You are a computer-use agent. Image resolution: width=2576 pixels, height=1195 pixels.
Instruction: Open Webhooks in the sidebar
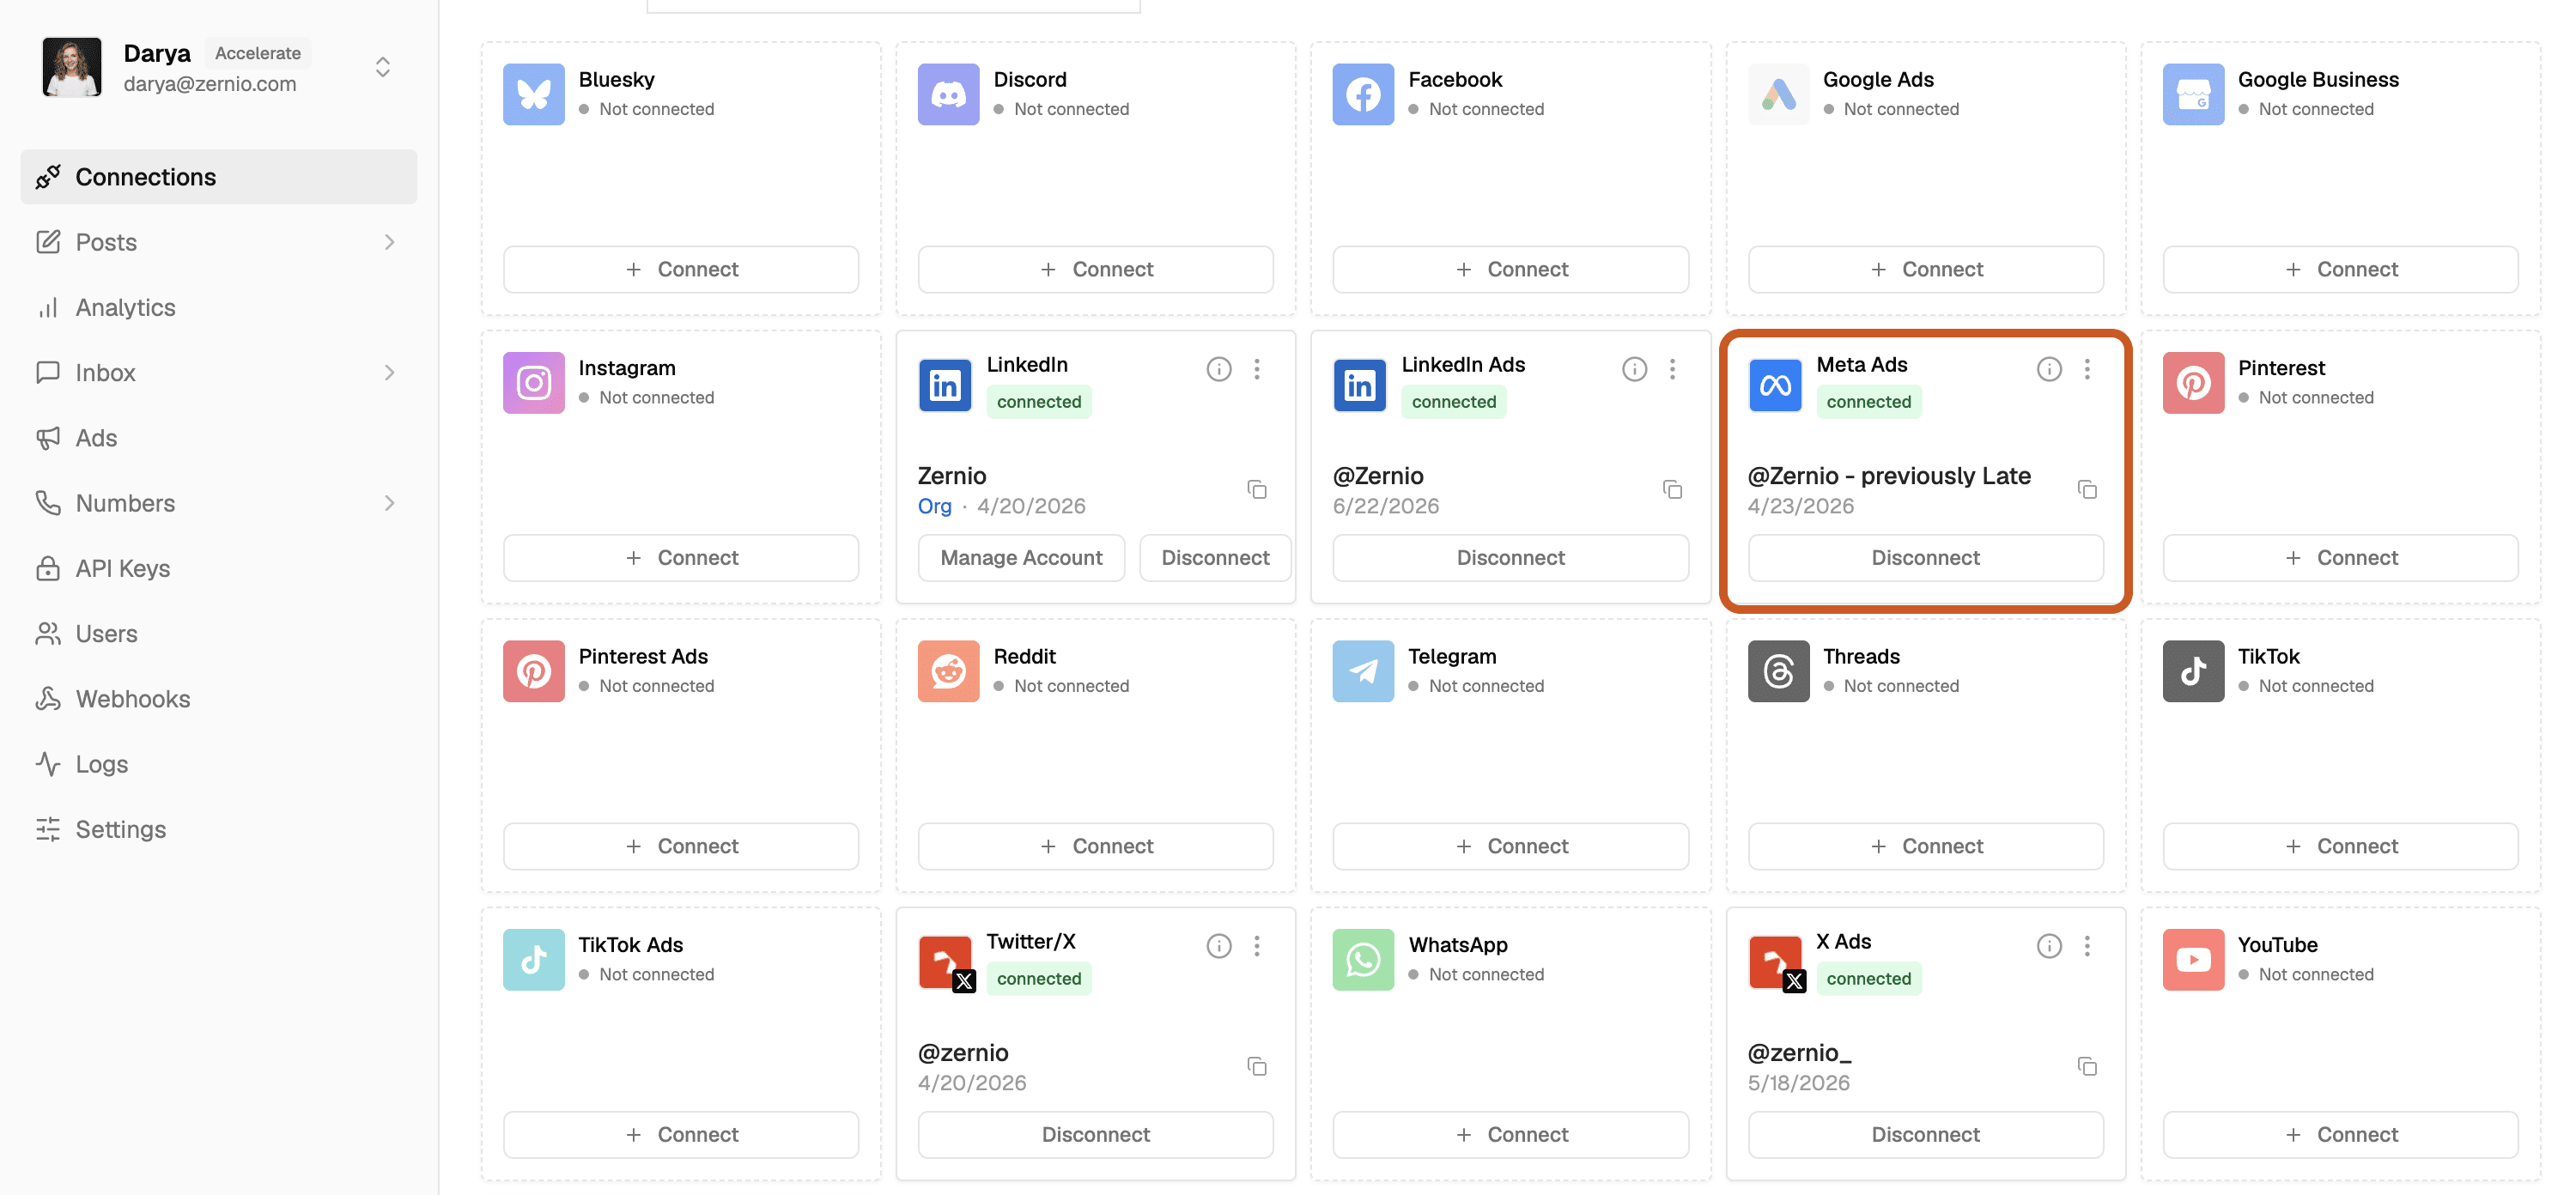(218, 699)
